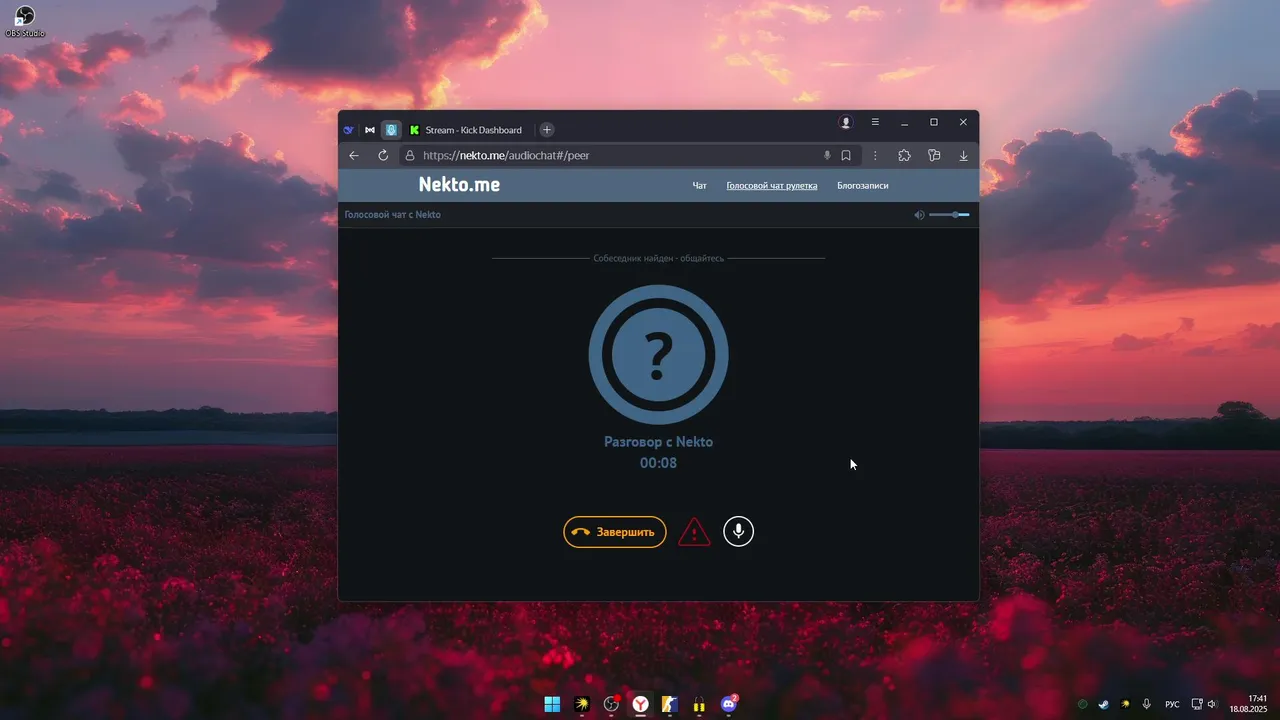
Task: Switch to the active Nekto audiochat tab
Action: tap(391, 130)
